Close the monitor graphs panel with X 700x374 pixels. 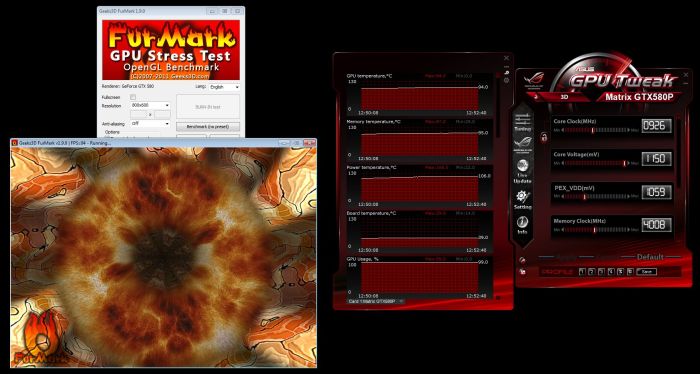pos(506,58)
